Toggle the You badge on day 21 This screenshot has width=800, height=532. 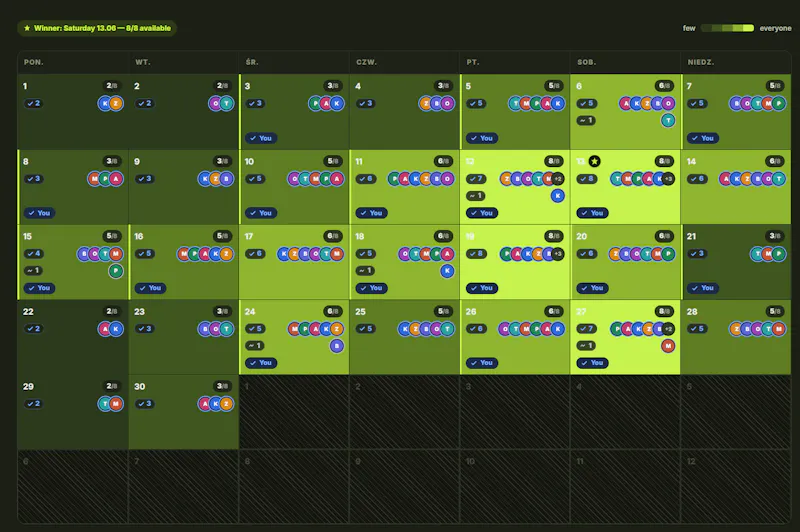point(703,288)
